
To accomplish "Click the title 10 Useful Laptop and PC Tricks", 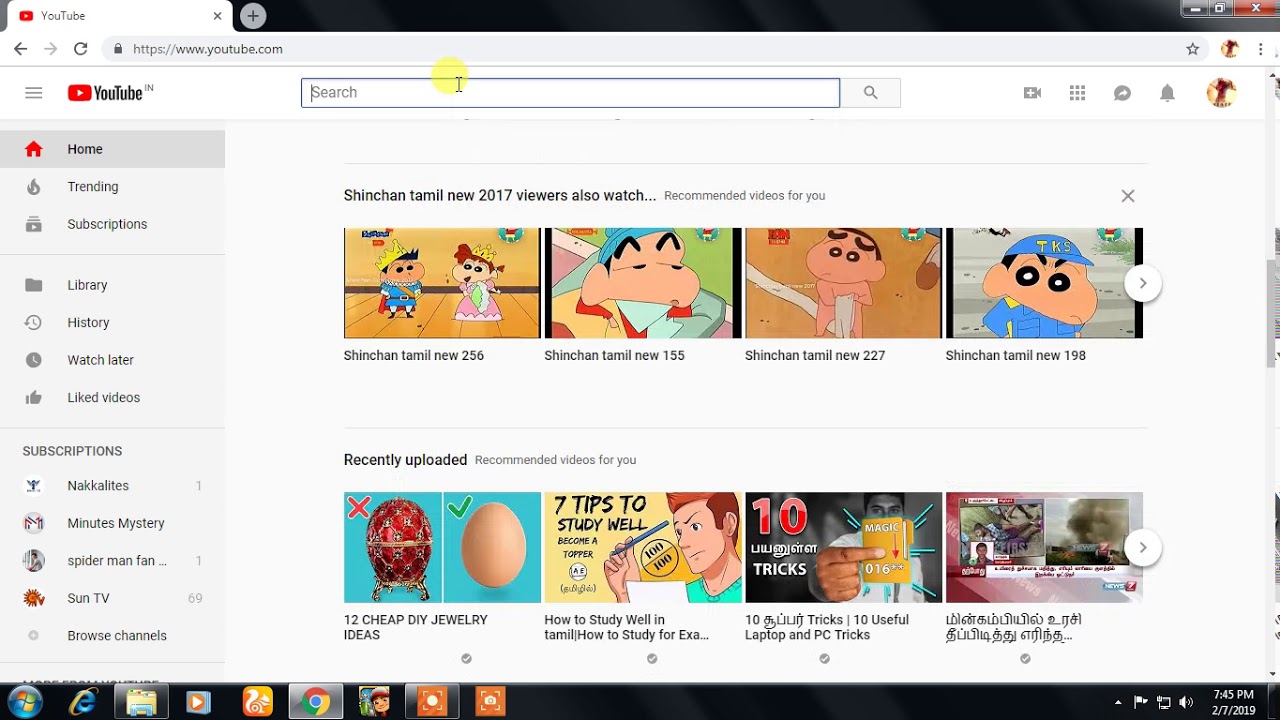I will click(827, 627).
